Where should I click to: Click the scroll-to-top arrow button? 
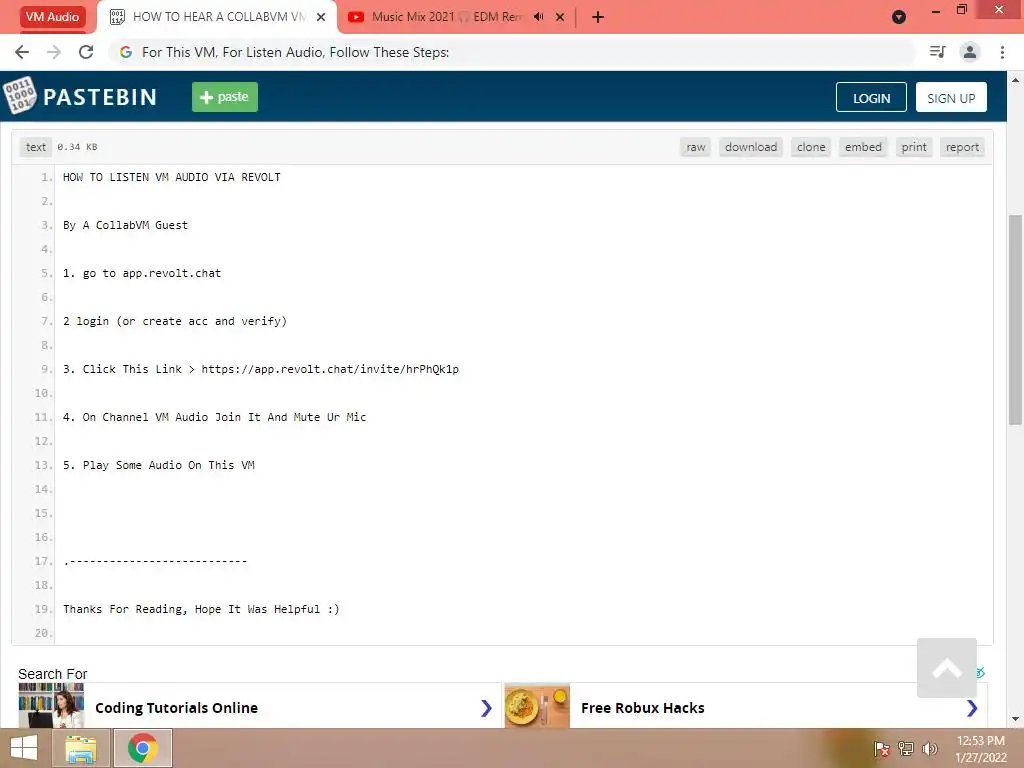(x=946, y=668)
